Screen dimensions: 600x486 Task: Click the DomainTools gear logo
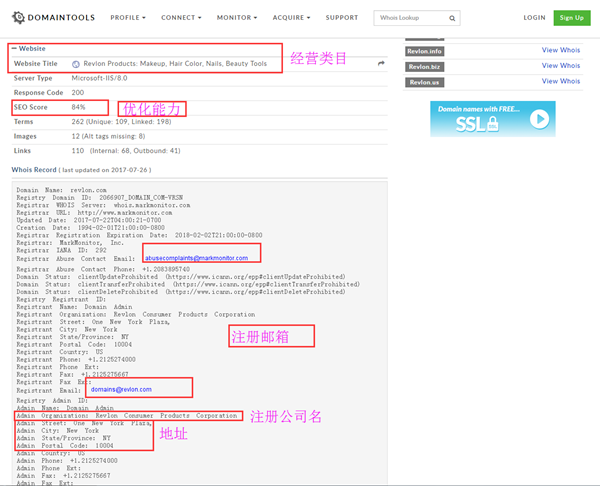(18, 18)
